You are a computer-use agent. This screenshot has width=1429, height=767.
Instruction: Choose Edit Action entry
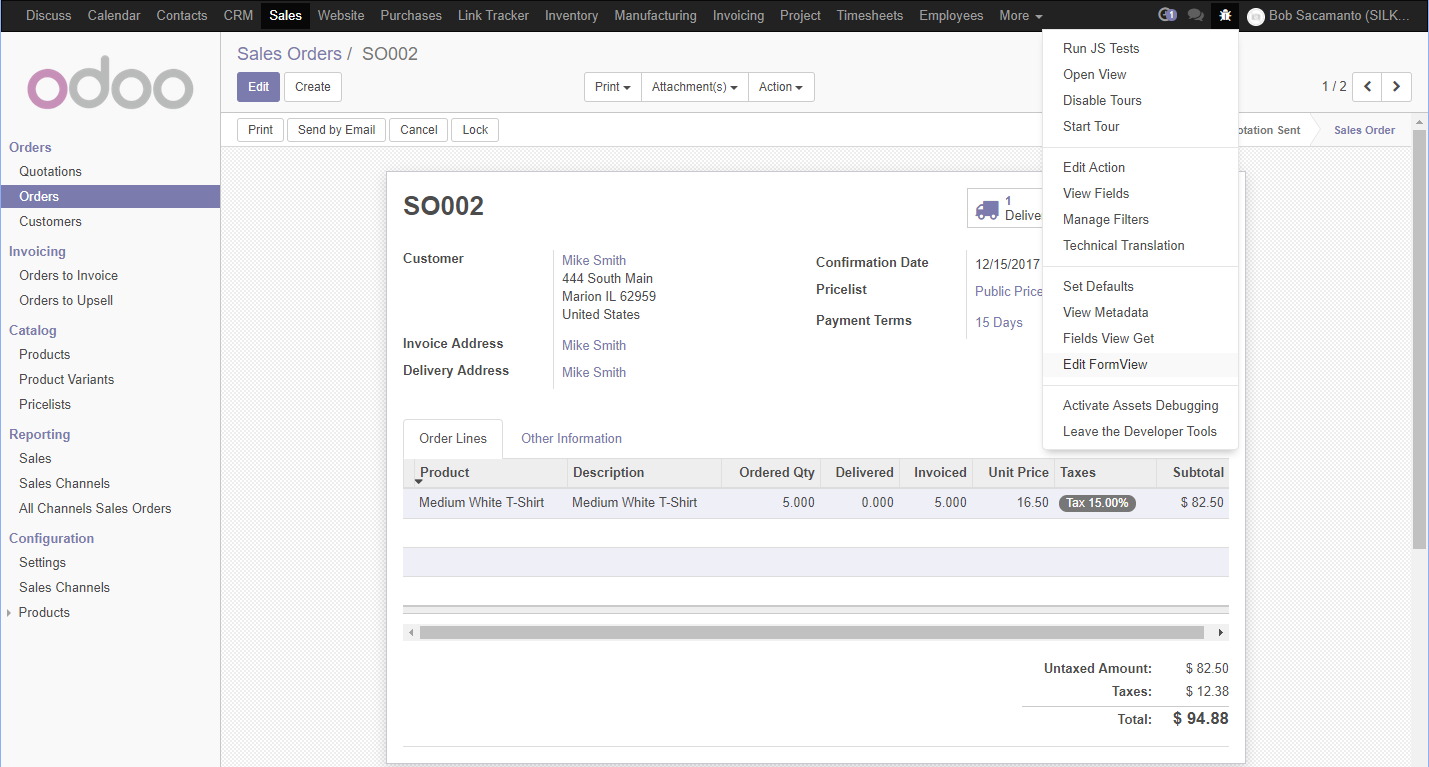(x=1140, y=167)
